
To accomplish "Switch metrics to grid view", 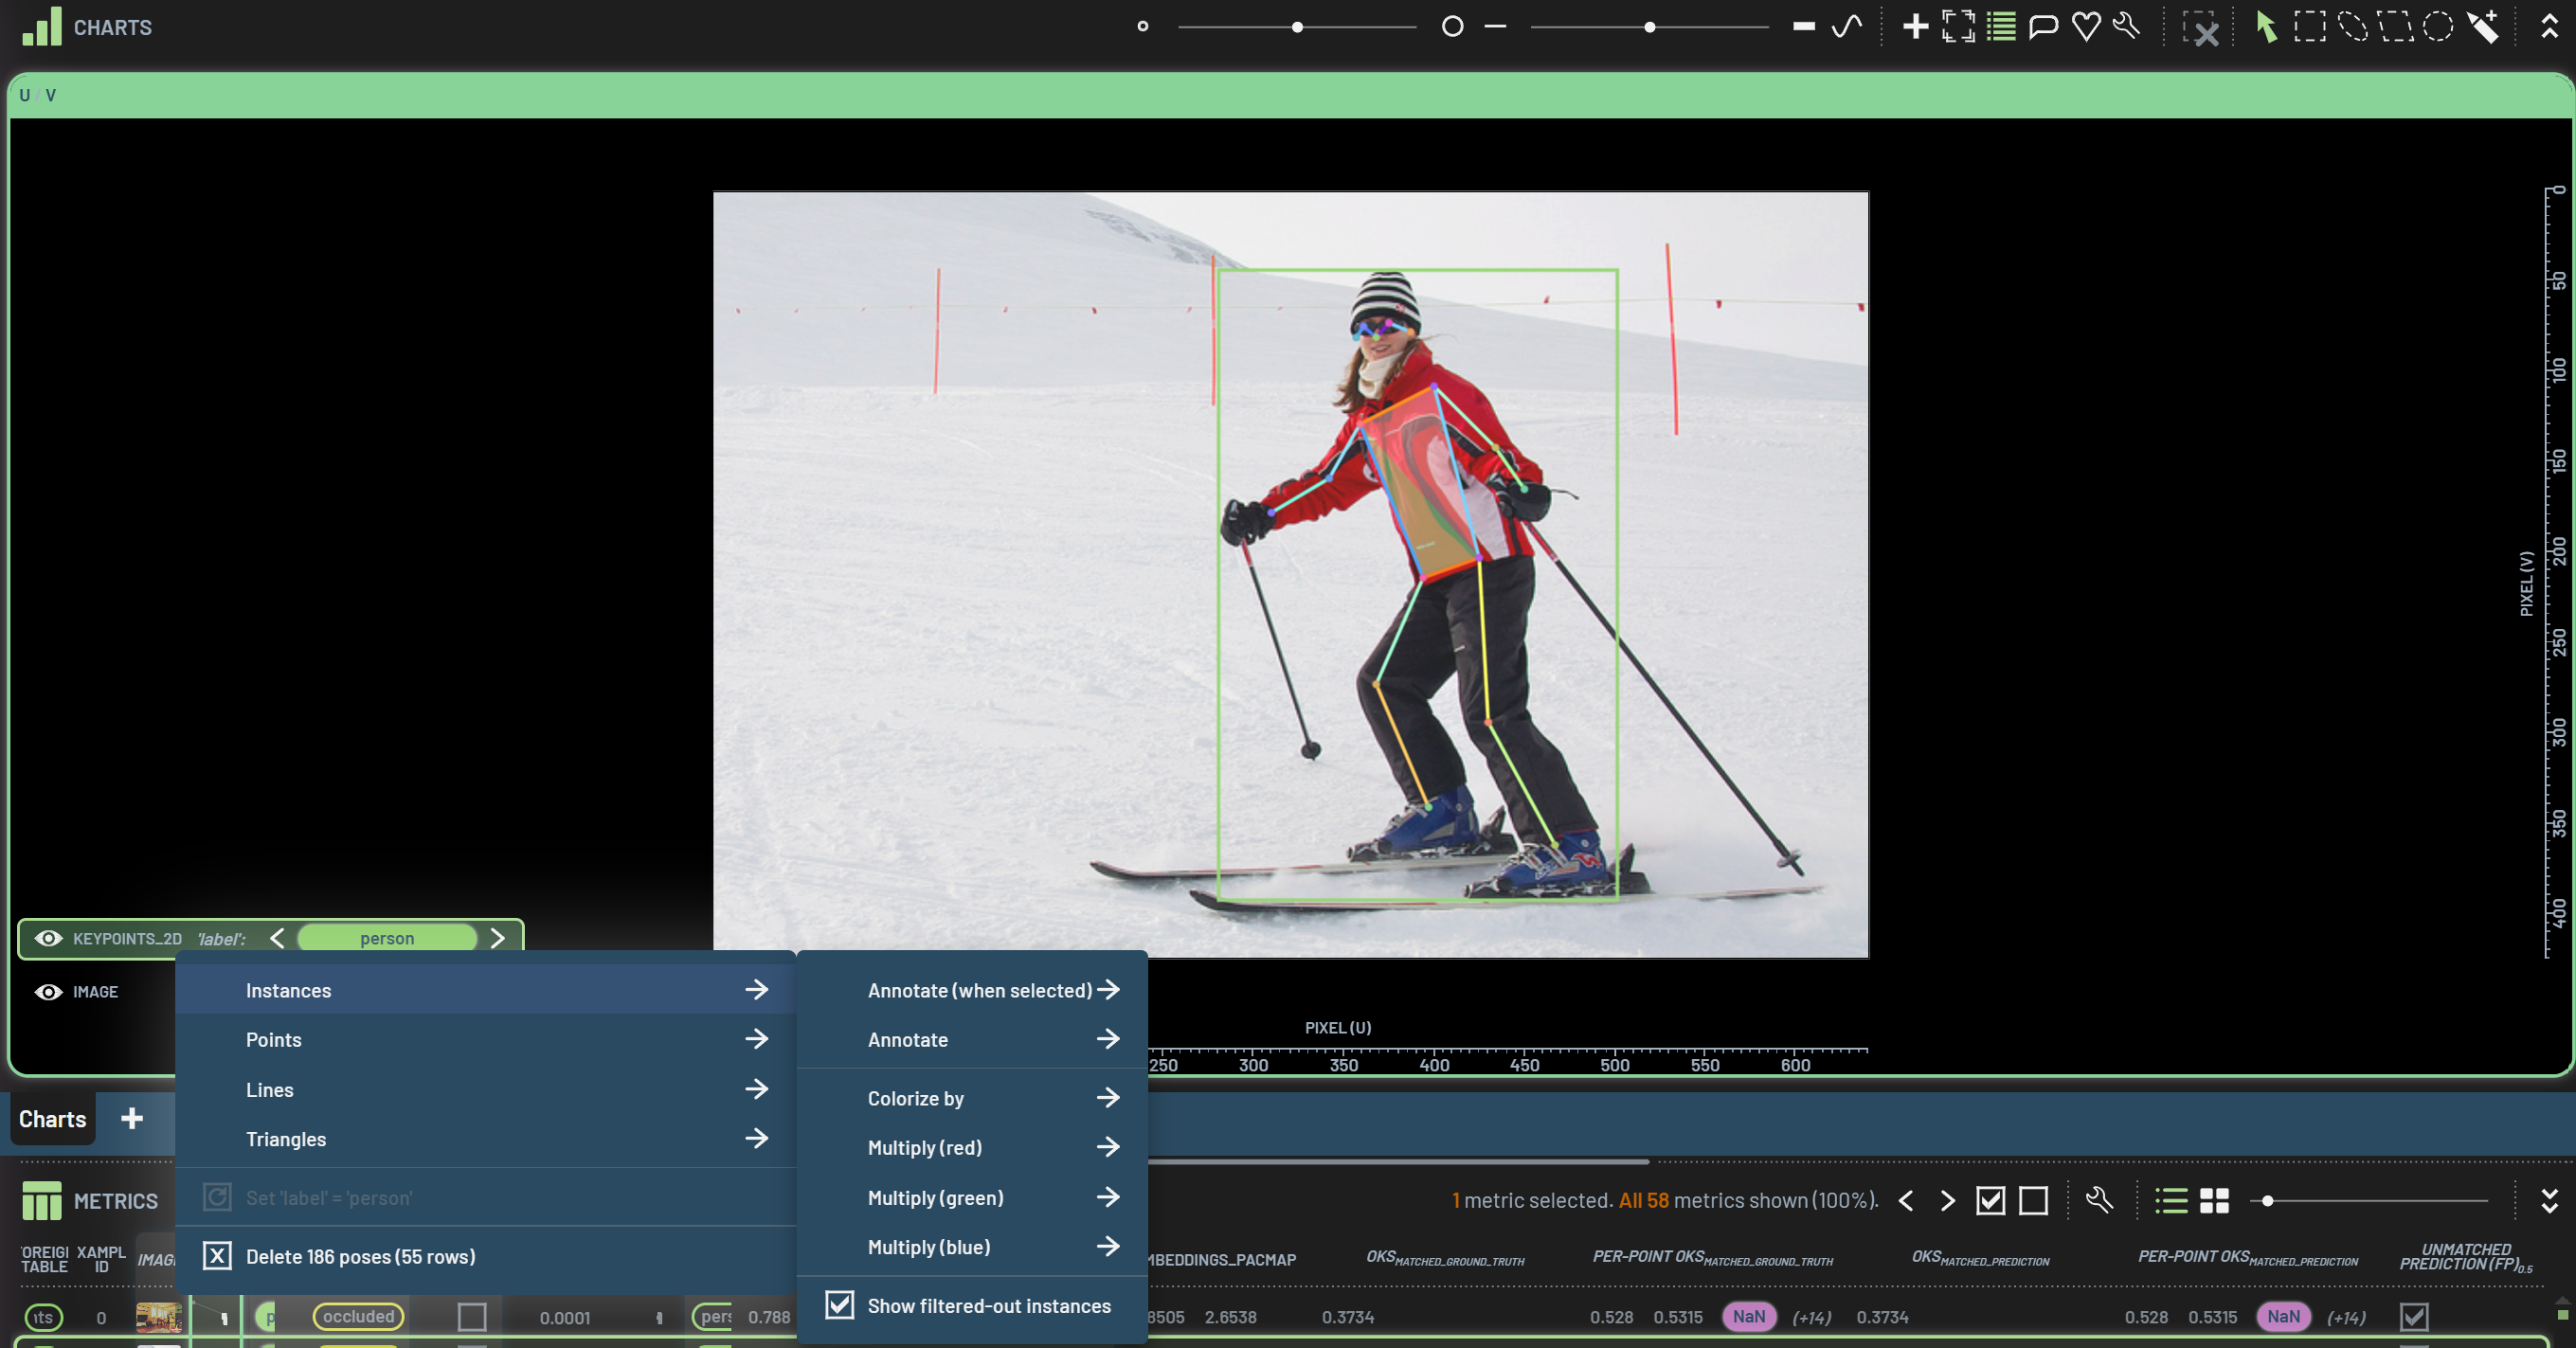I will coord(2214,1200).
